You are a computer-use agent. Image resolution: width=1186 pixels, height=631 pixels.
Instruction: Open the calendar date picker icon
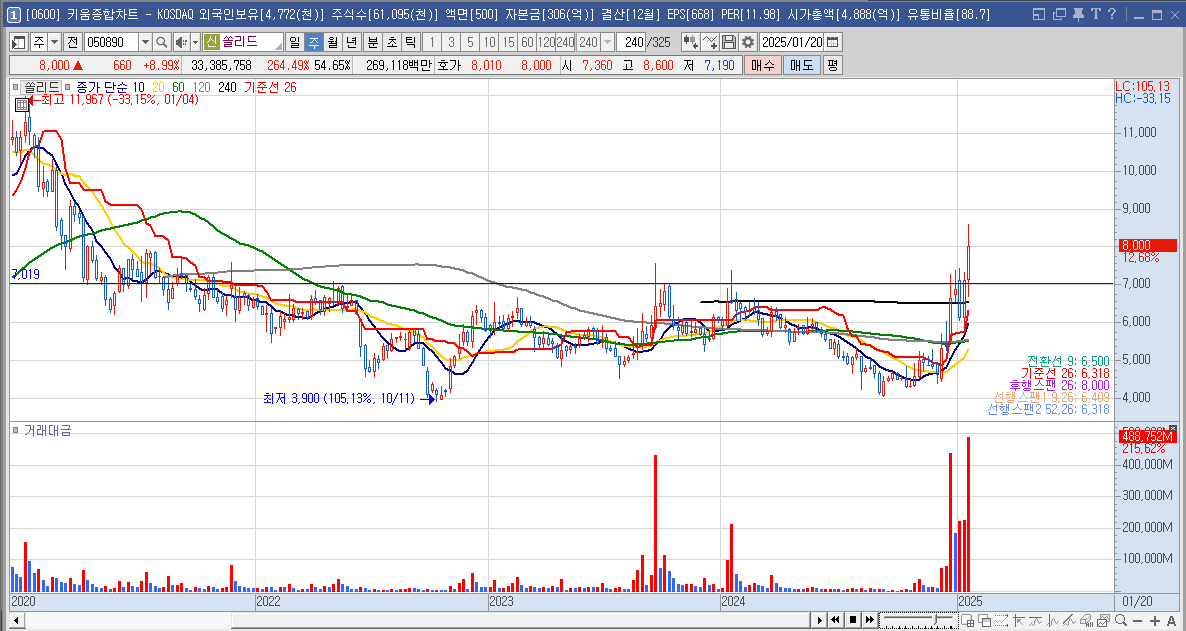tap(833, 42)
